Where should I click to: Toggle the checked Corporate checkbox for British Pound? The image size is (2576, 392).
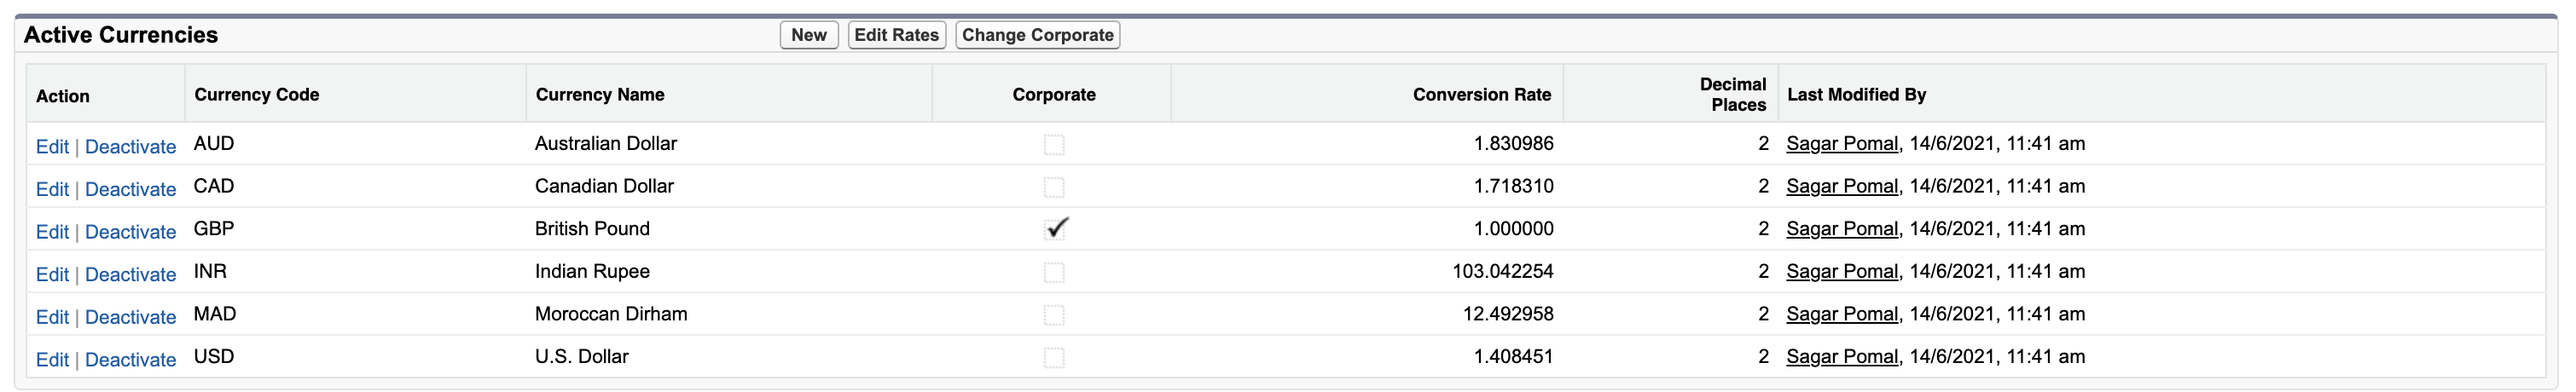pos(1055,229)
